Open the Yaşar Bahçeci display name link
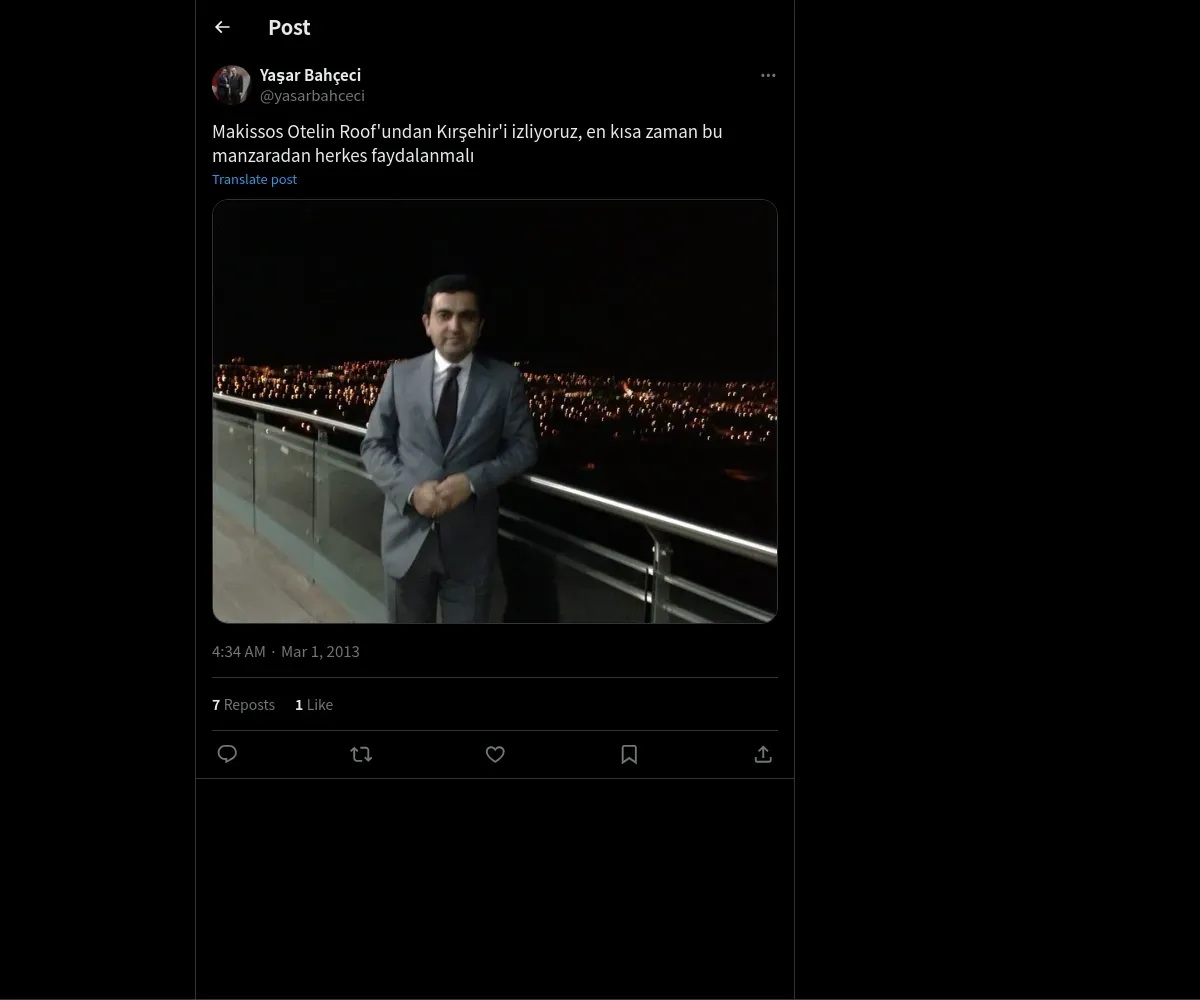Screen dimensions: 1200x1000 click(x=310, y=75)
